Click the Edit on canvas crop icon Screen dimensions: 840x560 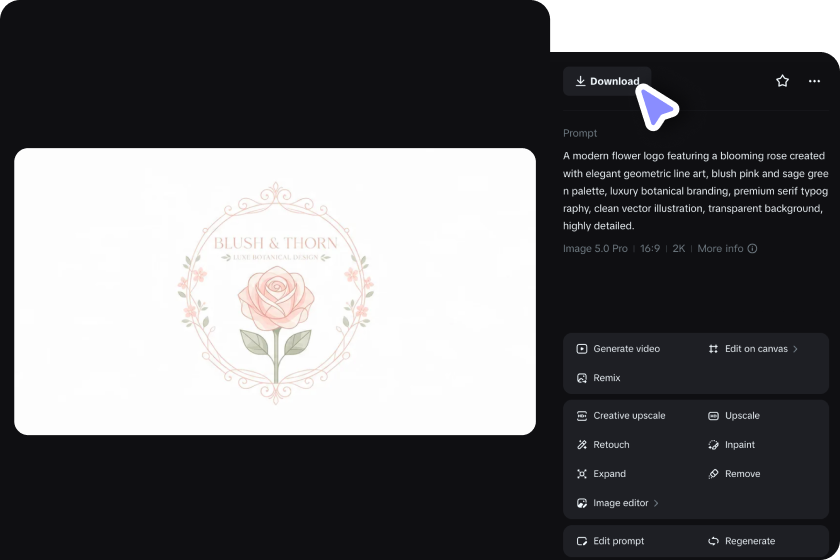pyautogui.click(x=713, y=349)
